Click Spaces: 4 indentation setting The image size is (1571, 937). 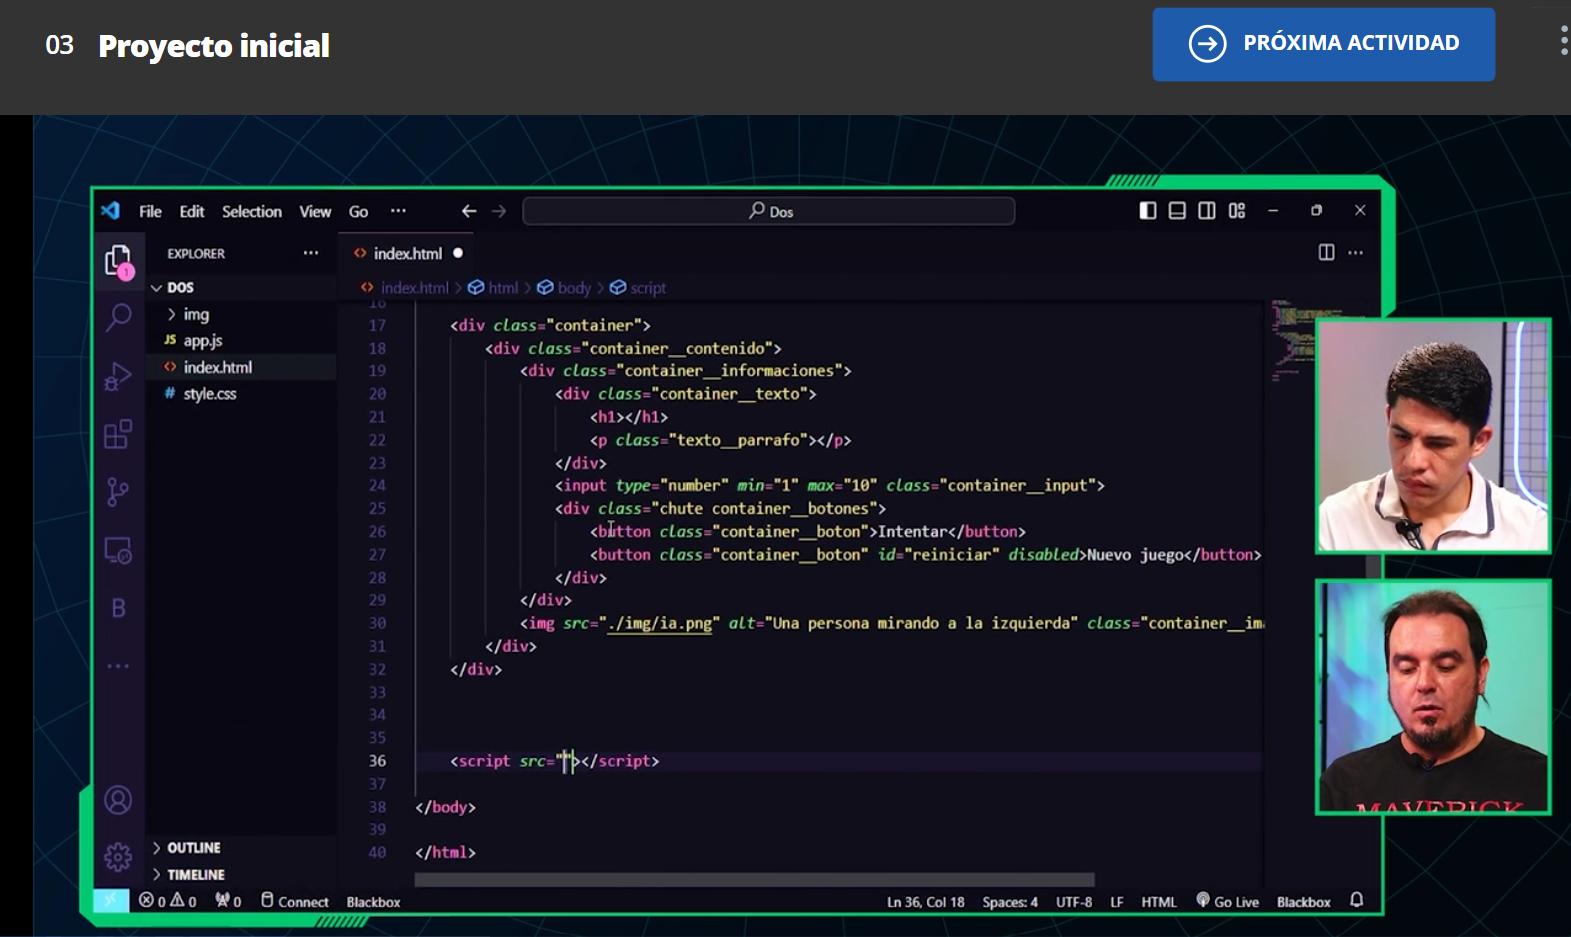[1009, 902]
